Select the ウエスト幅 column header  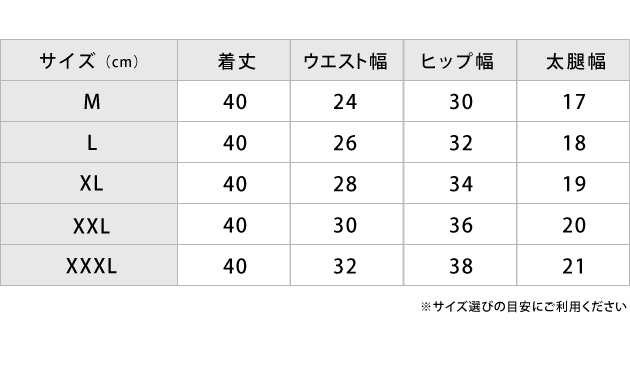(x=347, y=60)
